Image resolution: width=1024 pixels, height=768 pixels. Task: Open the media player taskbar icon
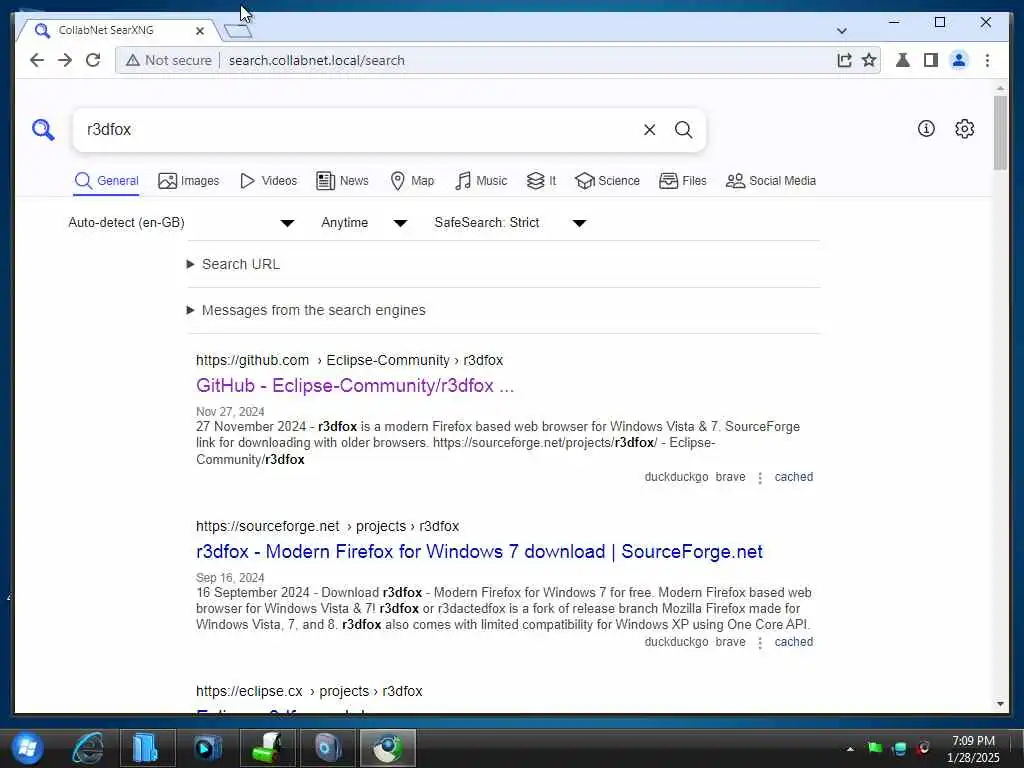click(x=208, y=748)
